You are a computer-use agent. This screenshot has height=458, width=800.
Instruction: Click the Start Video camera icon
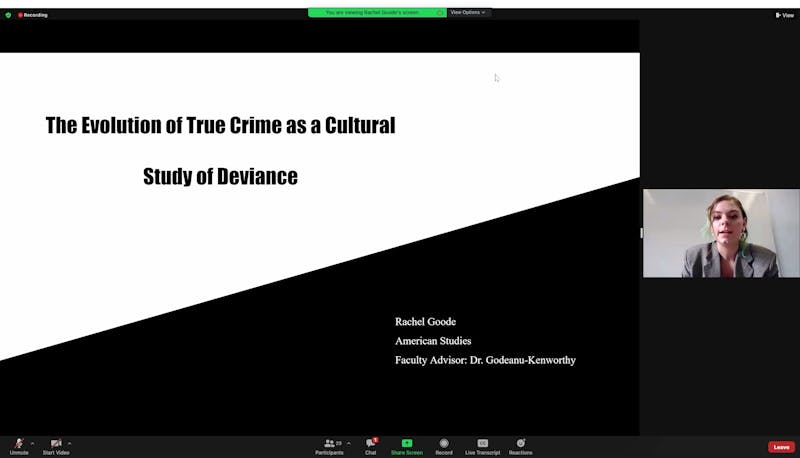[x=56, y=443]
